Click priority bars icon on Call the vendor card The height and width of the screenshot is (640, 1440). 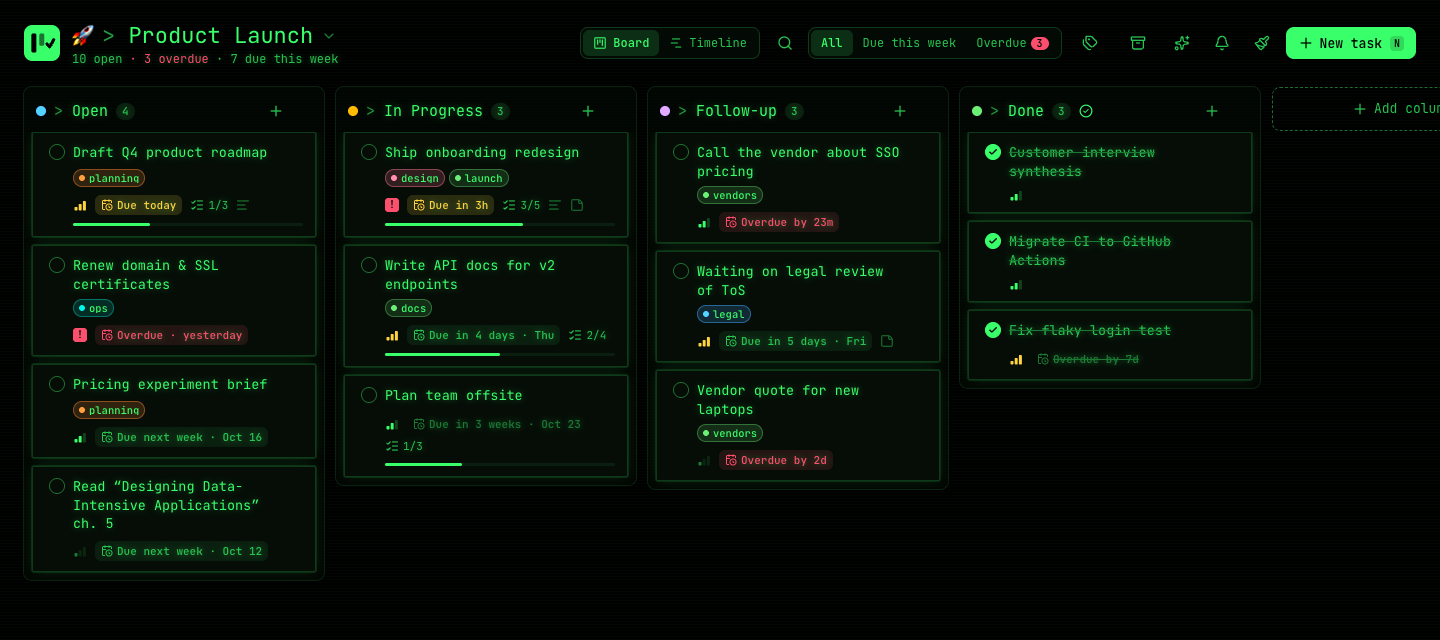[x=704, y=222]
